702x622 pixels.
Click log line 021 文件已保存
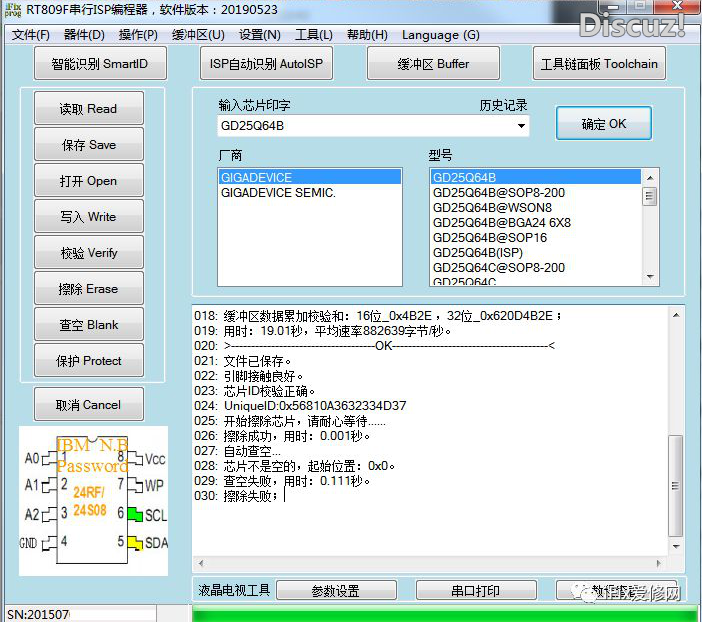243,361
